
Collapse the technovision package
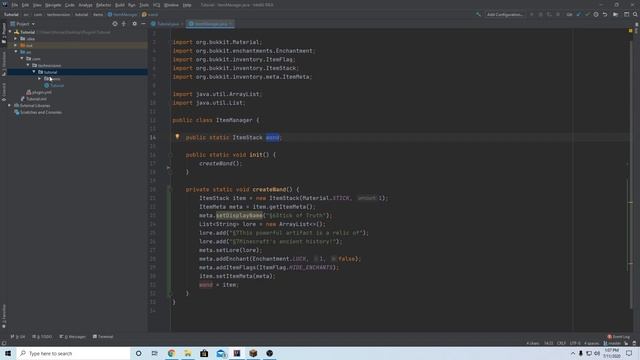point(28,65)
